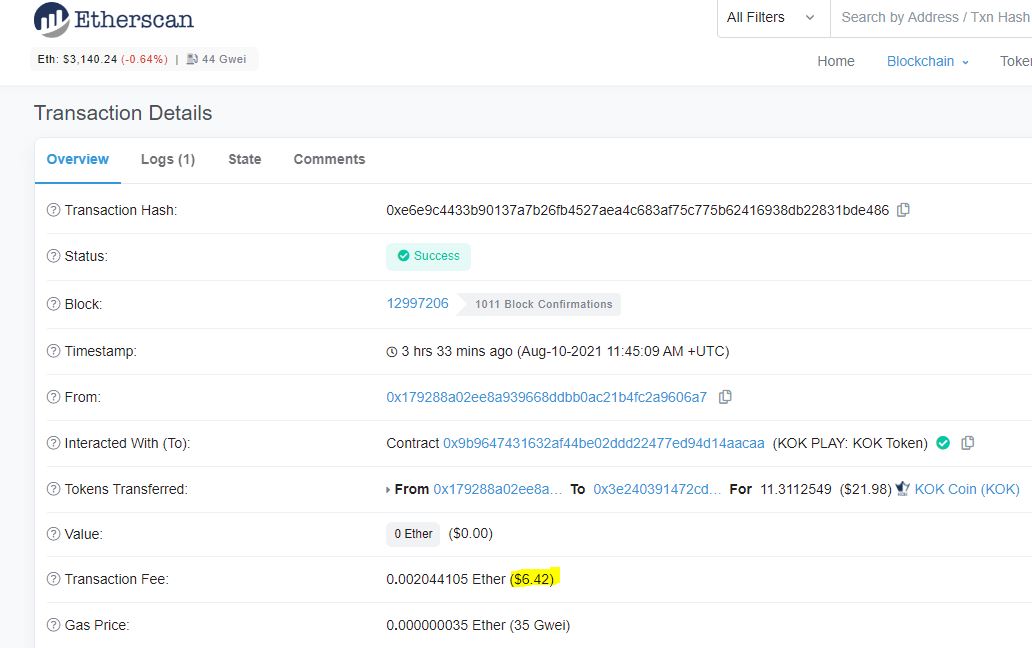Click the Home navigation link

coord(835,61)
